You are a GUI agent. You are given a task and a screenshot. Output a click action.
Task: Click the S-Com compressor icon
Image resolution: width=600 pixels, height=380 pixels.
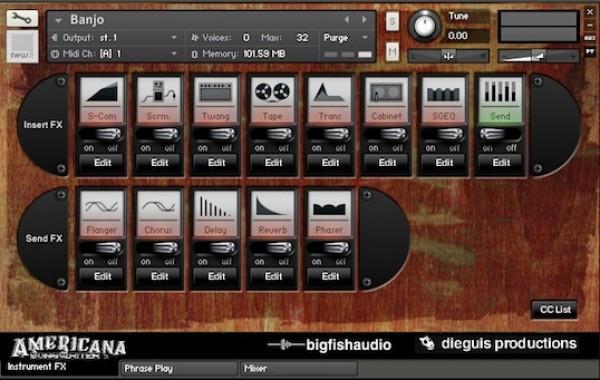102,92
